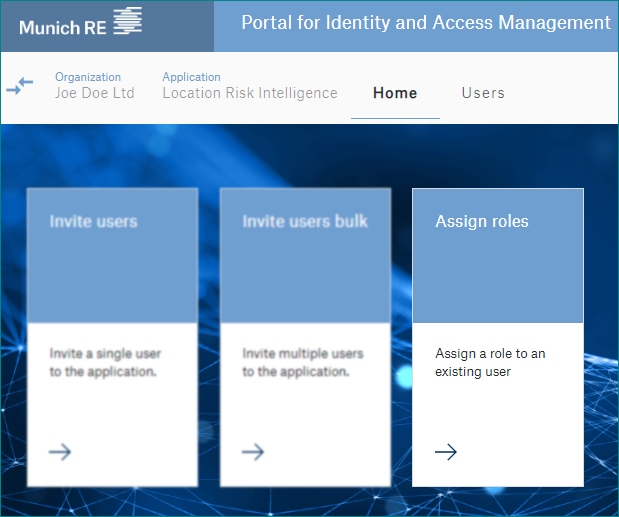Click 'Assign a role to an existing user' text
Screen dimensions: 619x517
click(490, 362)
